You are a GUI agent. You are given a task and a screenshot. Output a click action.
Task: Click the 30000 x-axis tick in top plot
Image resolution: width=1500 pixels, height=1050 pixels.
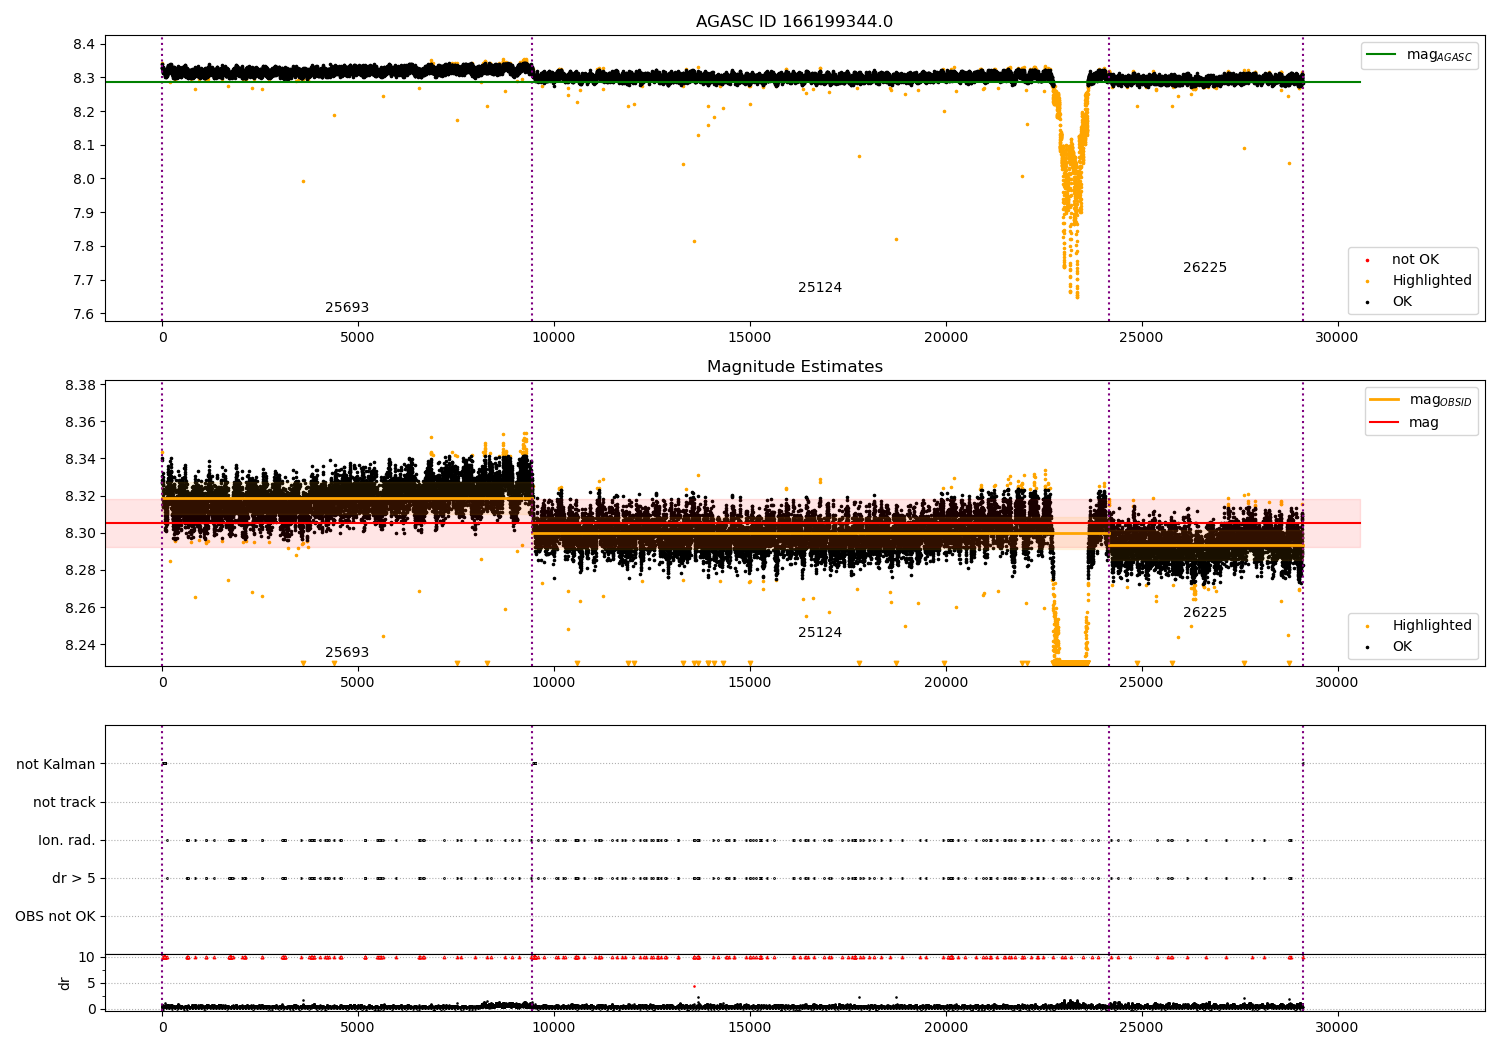pyautogui.click(x=1336, y=337)
